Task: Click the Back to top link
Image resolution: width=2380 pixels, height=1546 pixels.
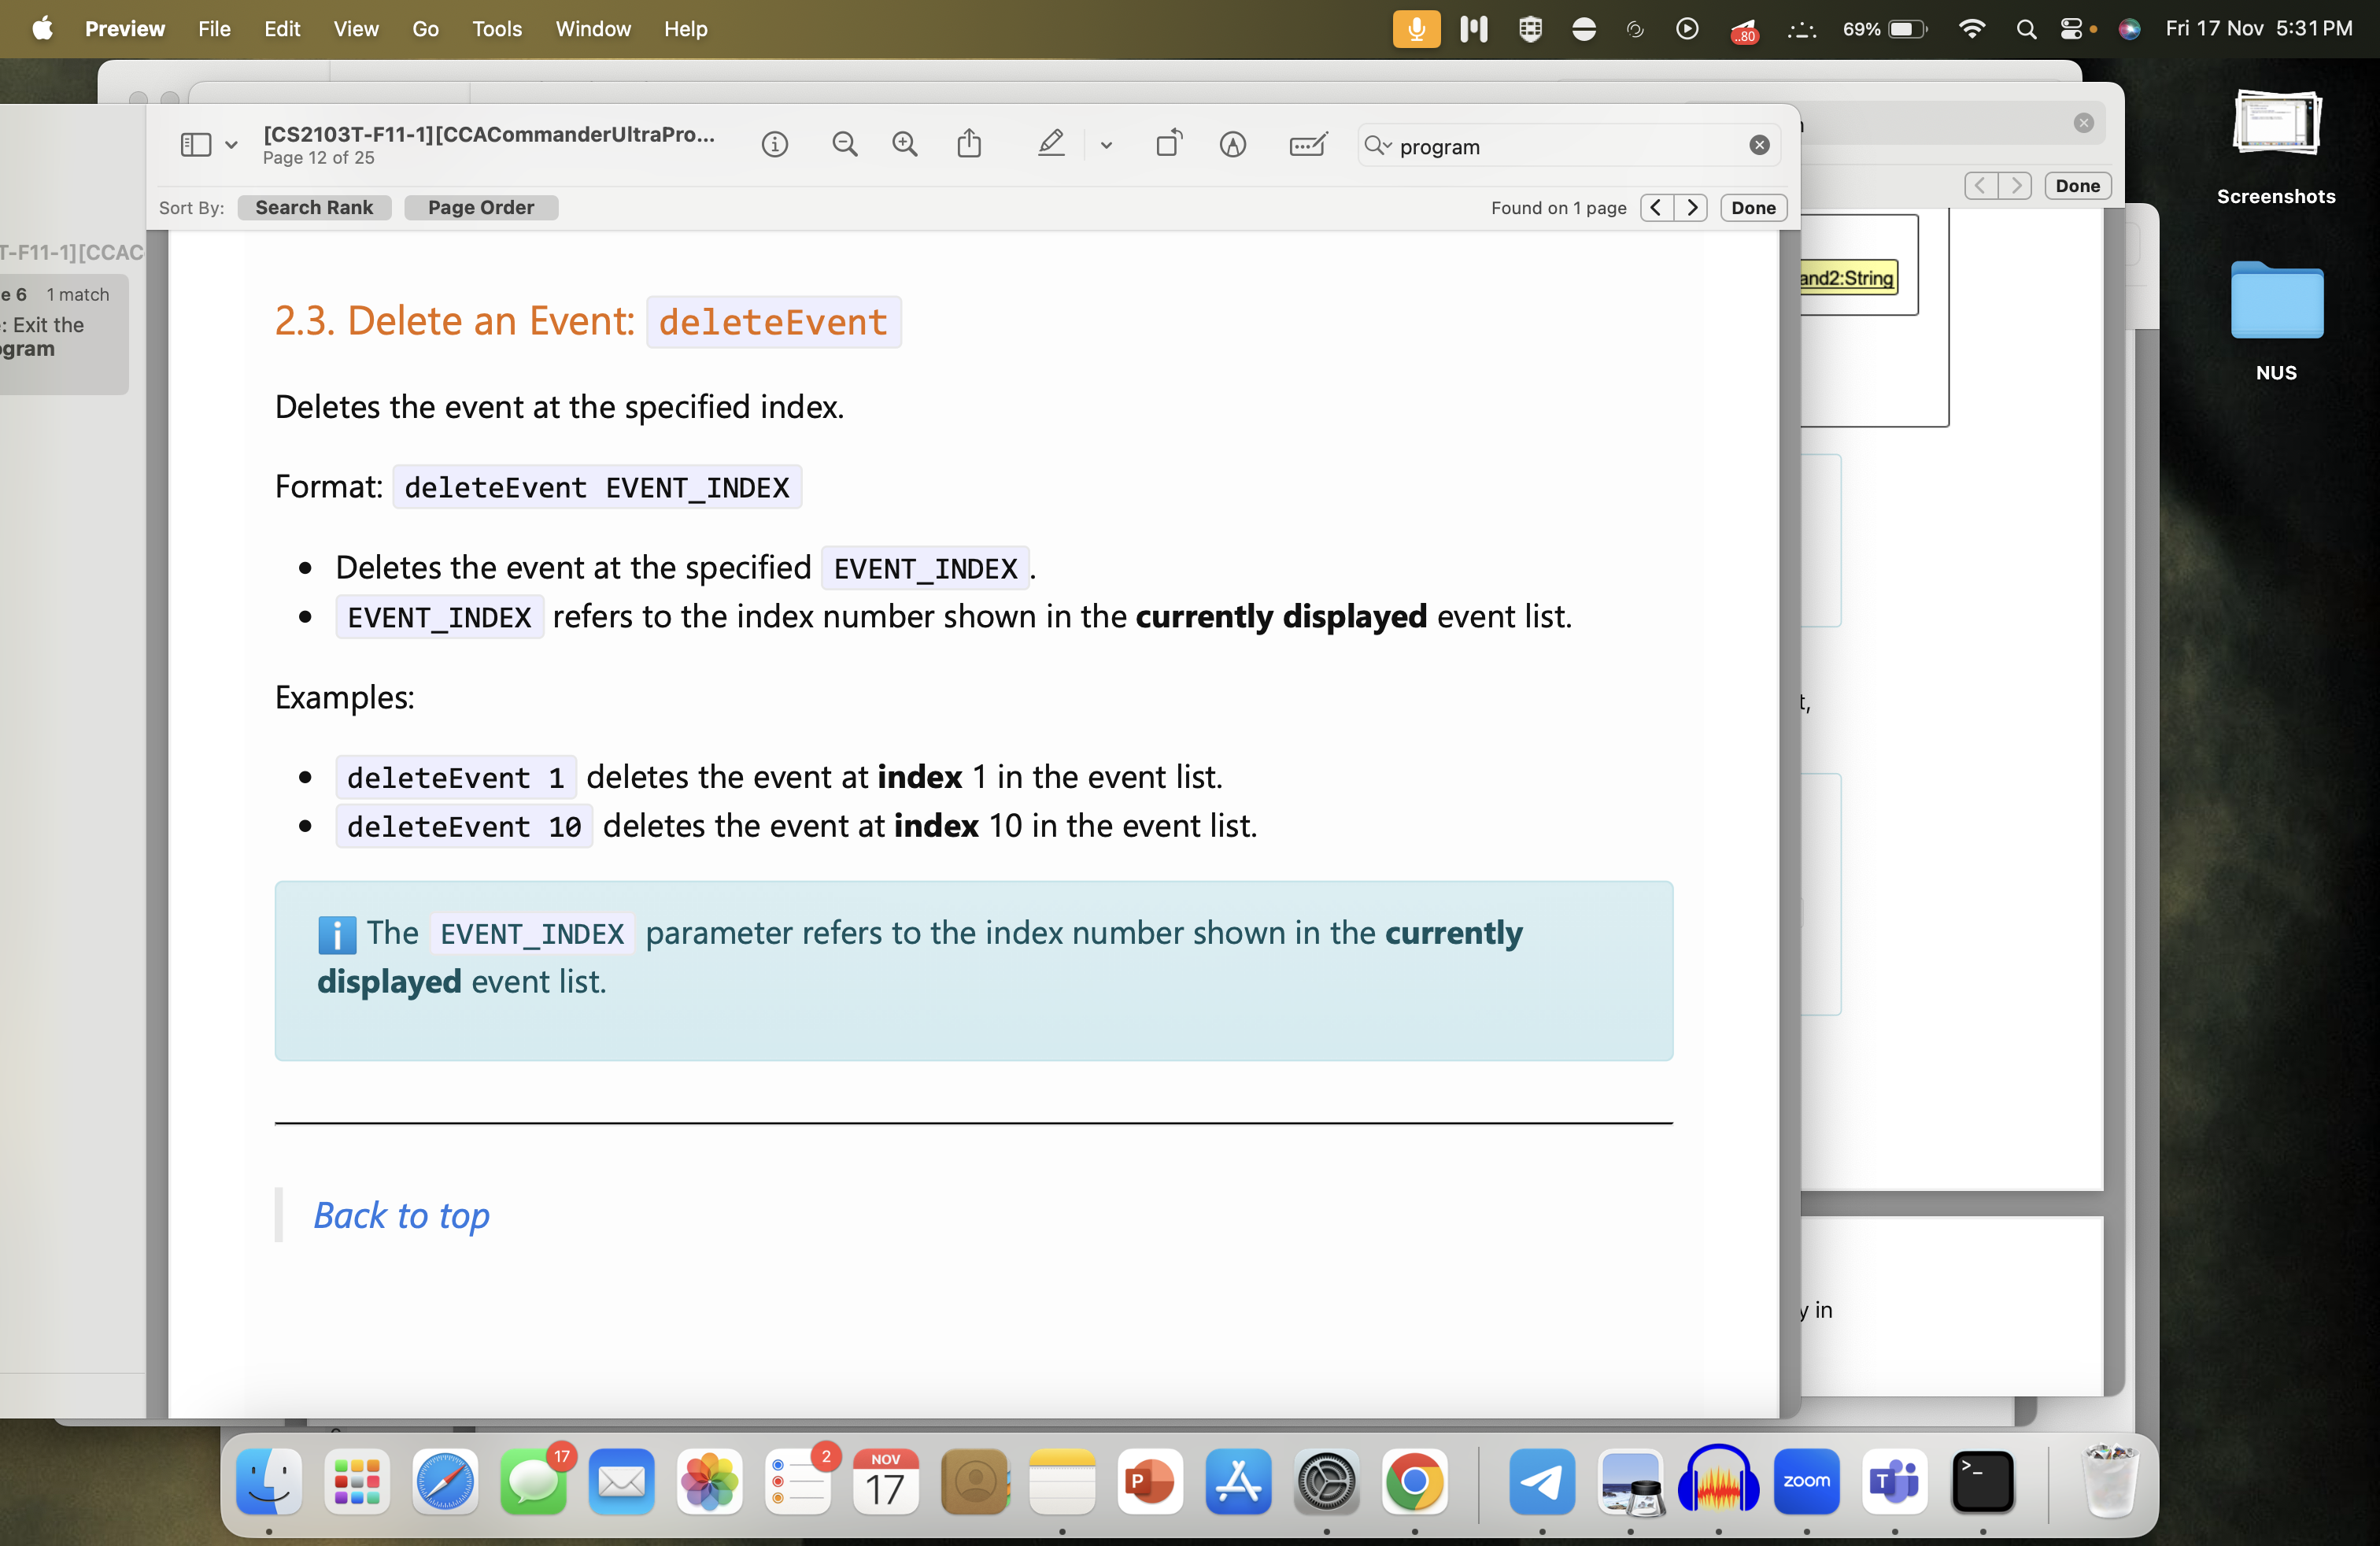Action: (x=401, y=1215)
